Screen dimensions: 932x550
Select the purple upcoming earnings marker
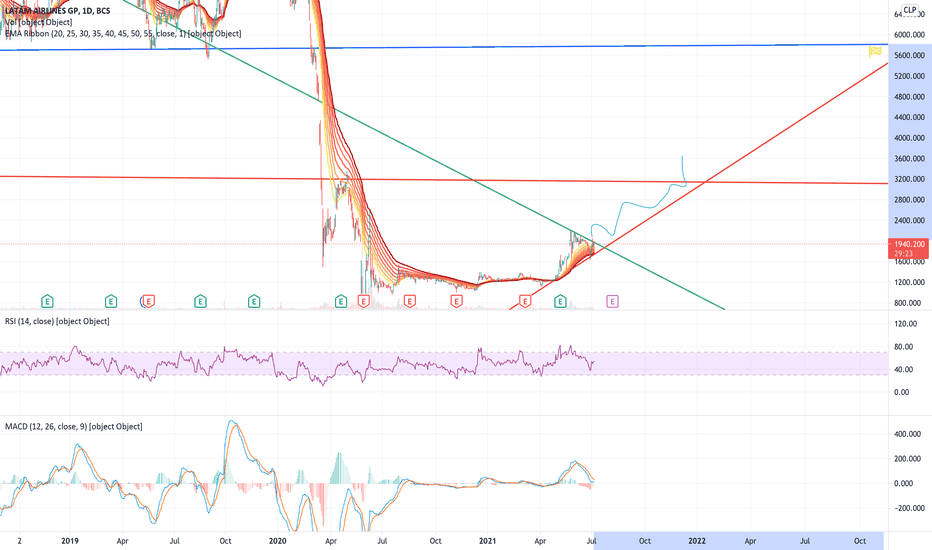(x=612, y=301)
